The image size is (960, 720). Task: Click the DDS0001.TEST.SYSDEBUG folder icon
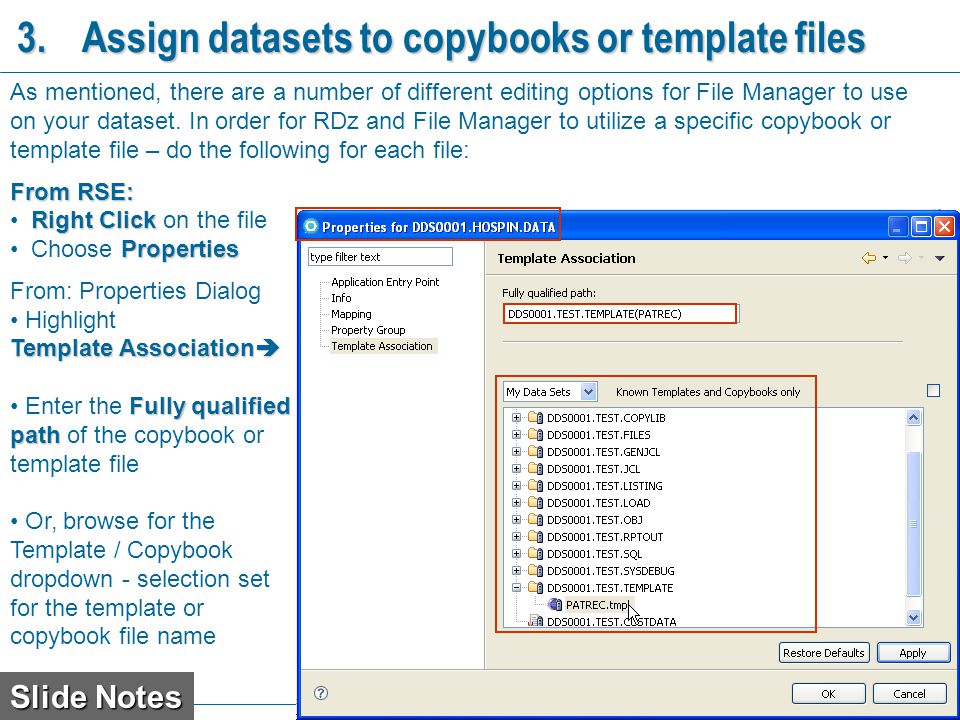tap(536, 571)
